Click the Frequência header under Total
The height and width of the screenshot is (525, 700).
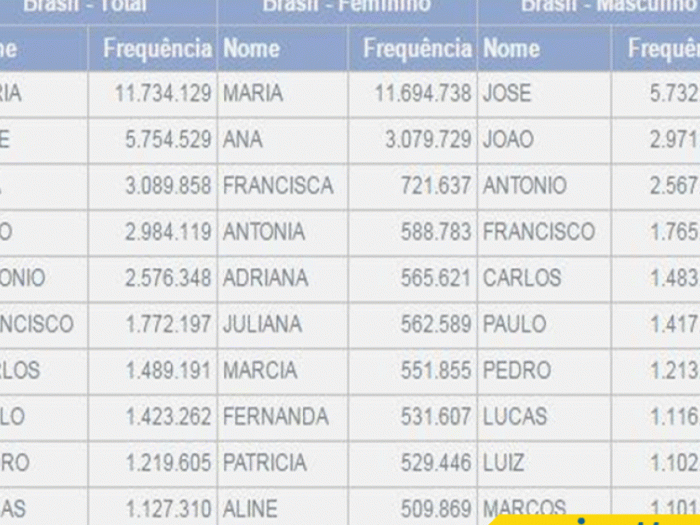tap(152, 48)
